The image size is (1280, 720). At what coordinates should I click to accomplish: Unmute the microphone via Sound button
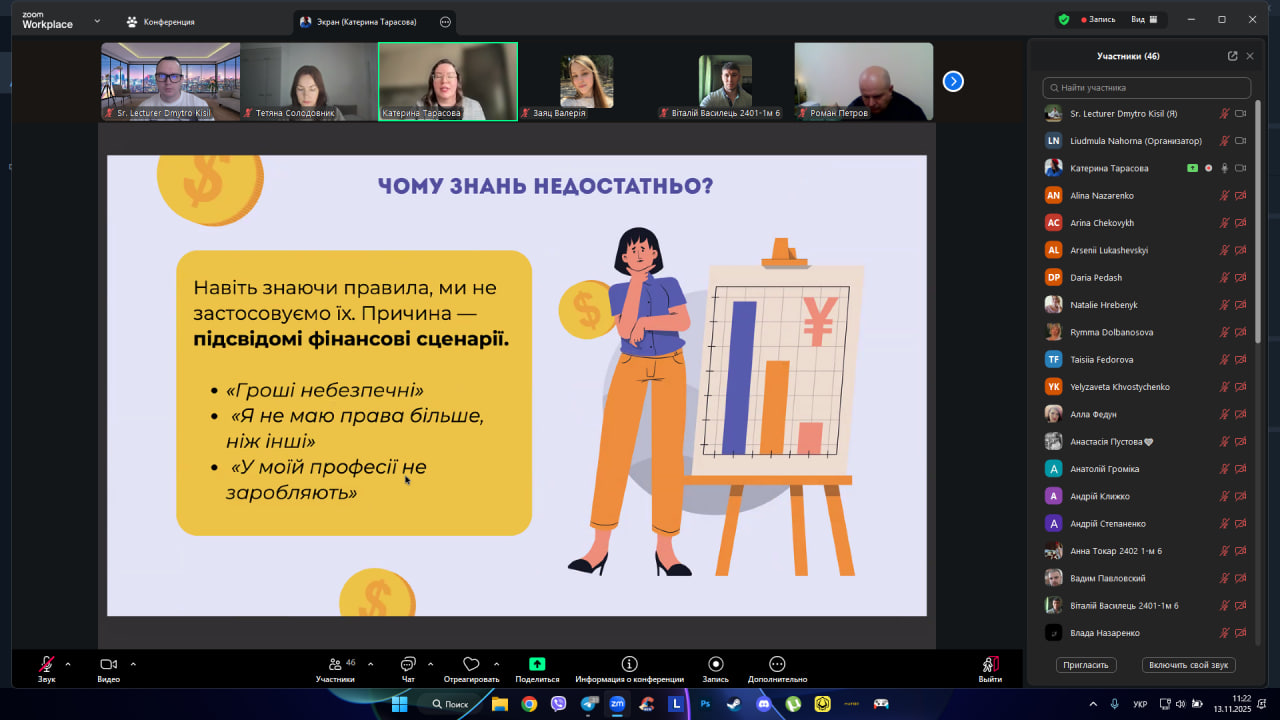(46, 665)
